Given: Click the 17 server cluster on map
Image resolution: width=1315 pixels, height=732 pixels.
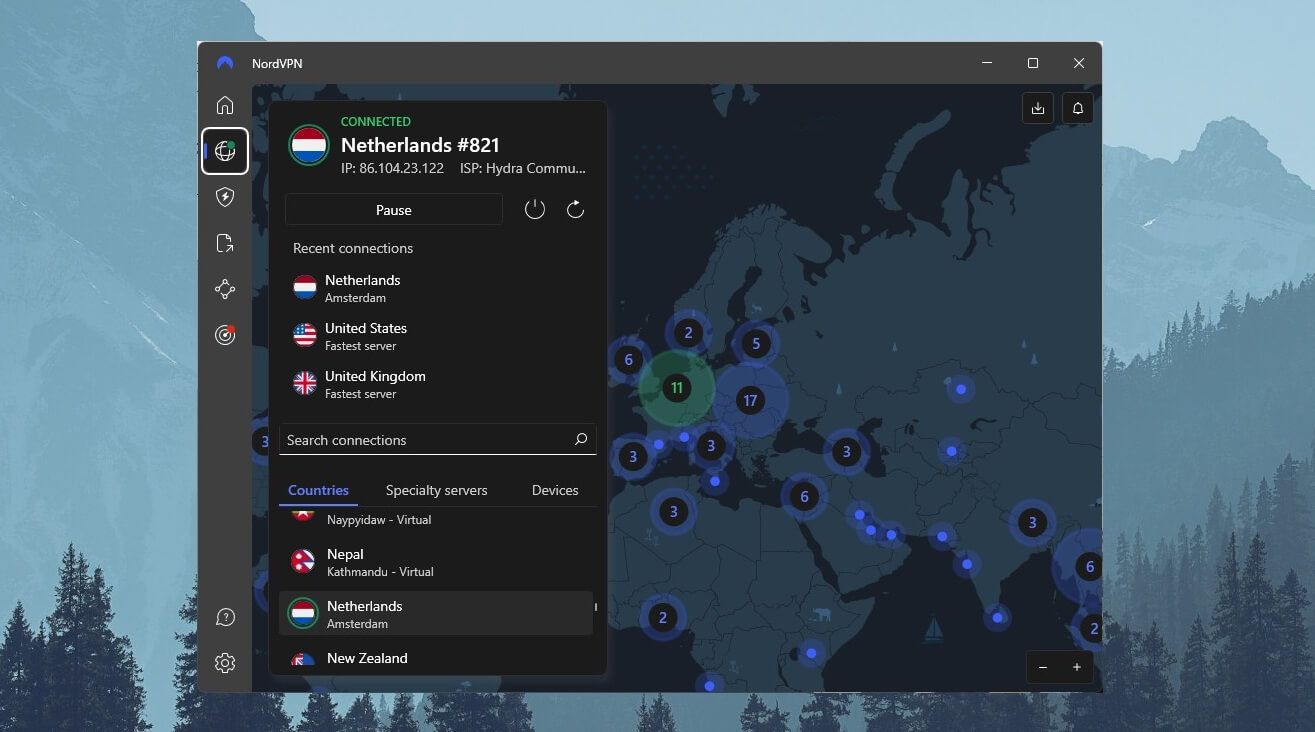Looking at the screenshot, I should click(x=750, y=401).
